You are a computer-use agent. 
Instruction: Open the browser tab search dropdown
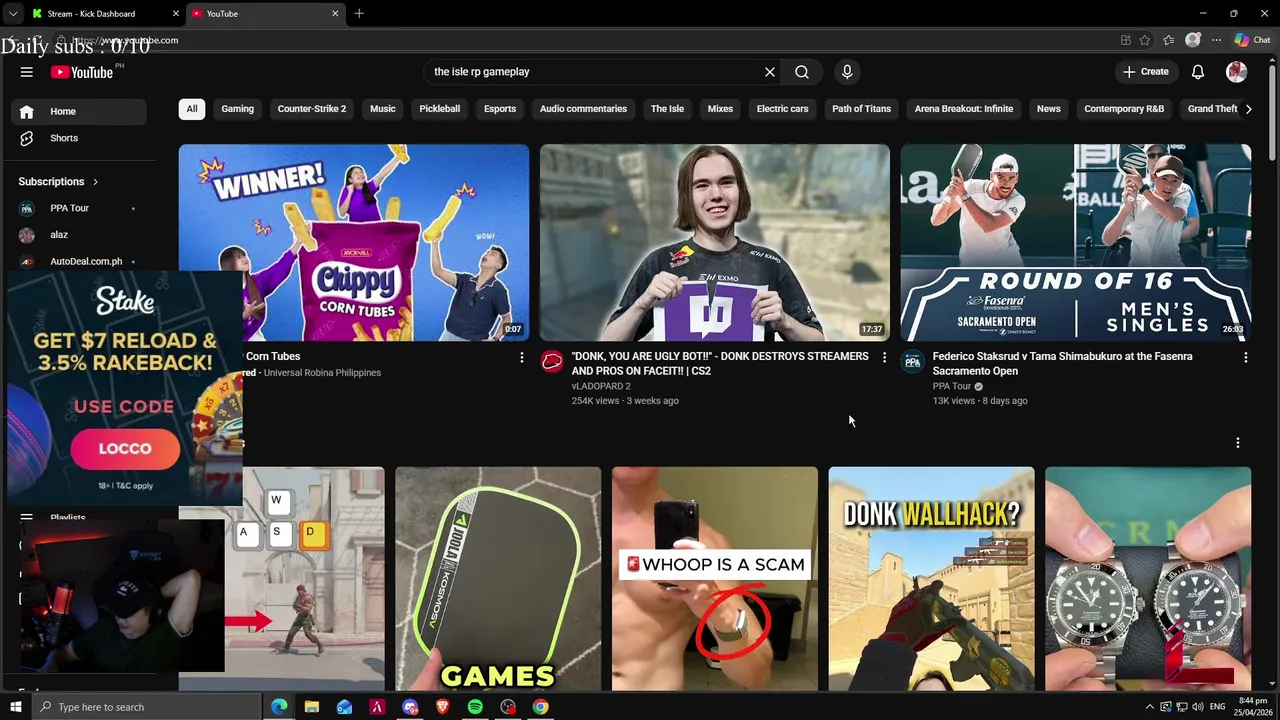point(13,14)
